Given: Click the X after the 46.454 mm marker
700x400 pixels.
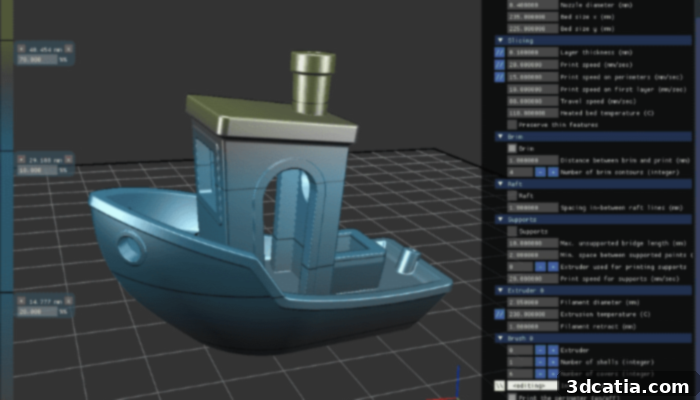Looking at the screenshot, I should point(68,49).
